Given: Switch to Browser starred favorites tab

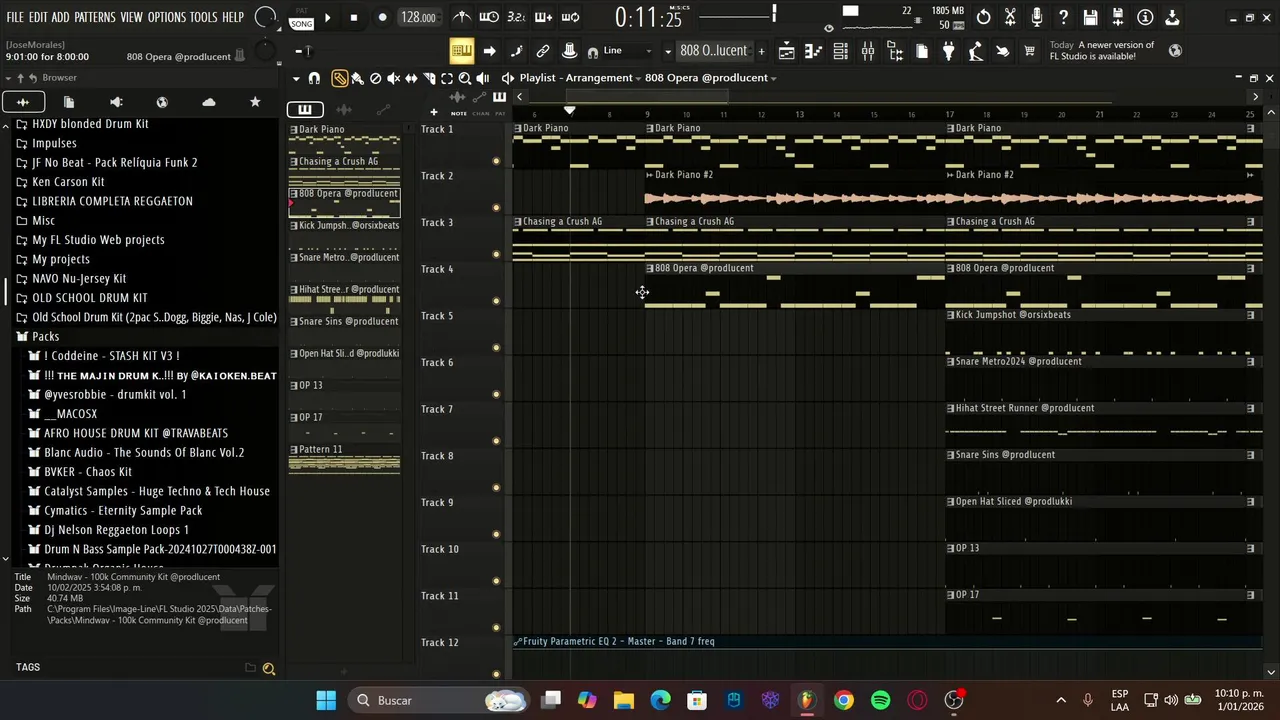Looking at the screenshot, I should [x=255, y=102].
